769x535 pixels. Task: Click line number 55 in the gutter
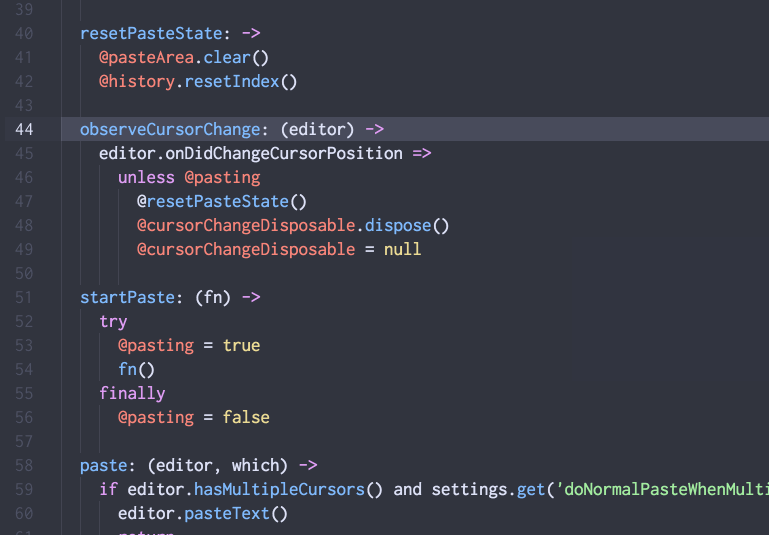click(24, 394)
